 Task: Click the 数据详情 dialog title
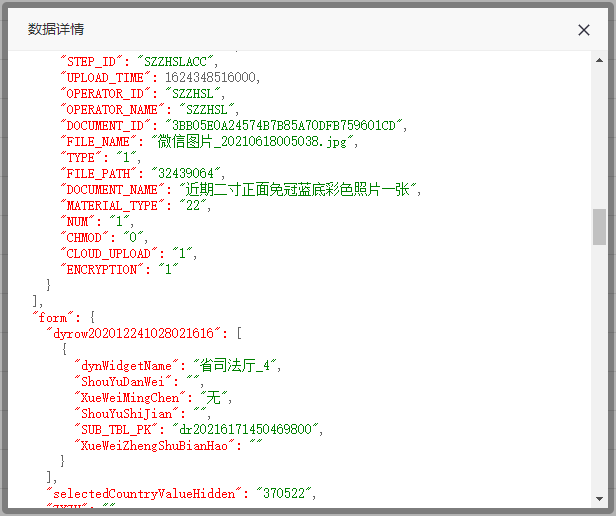point(56,30)
